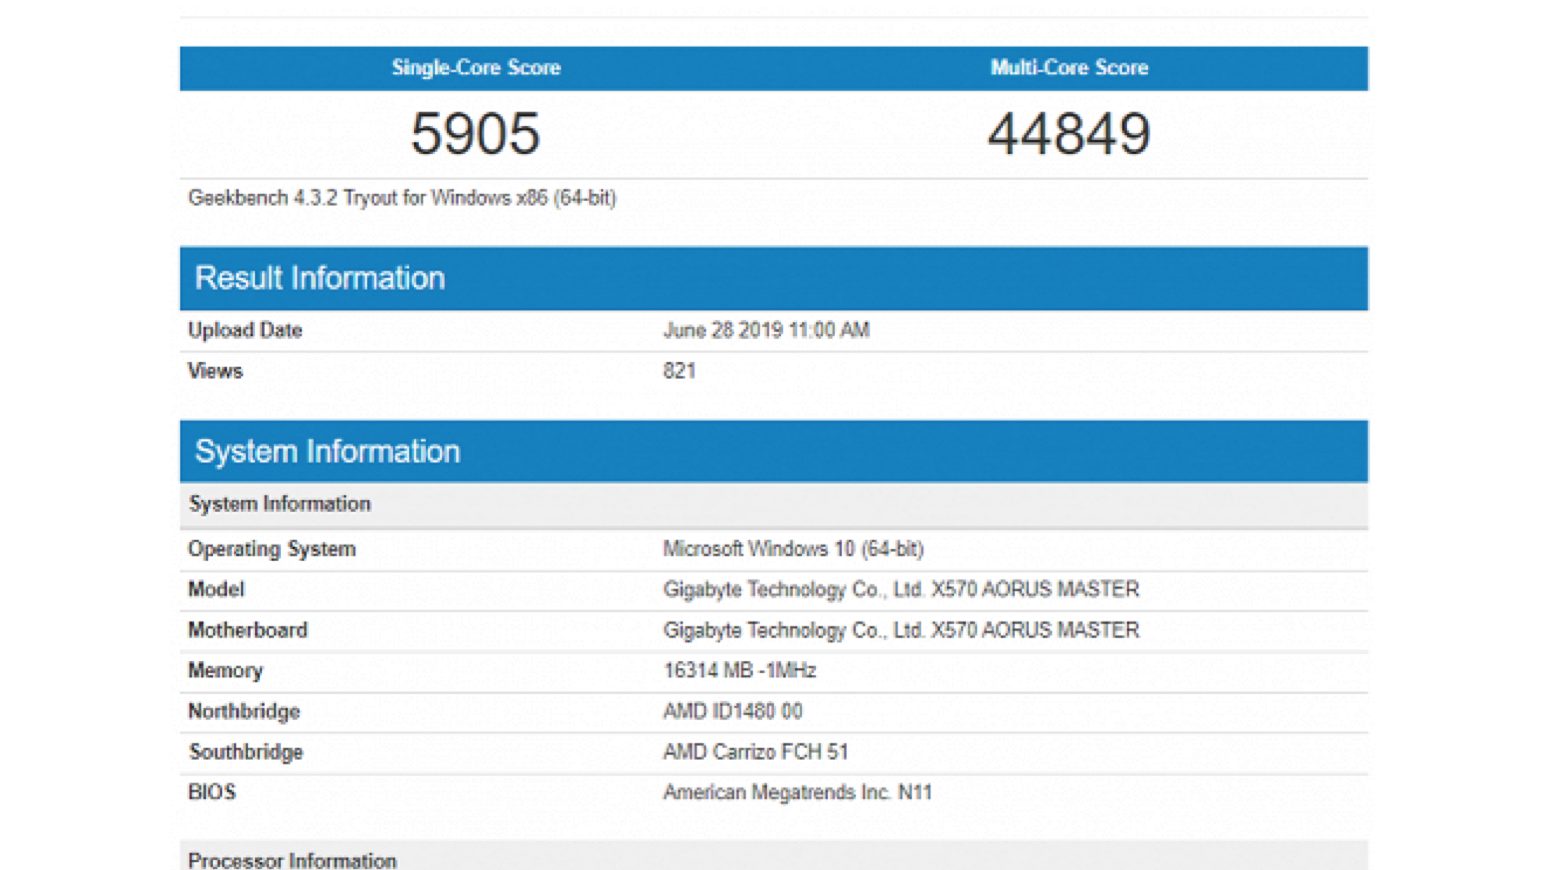
Task: Click the Single-Core Score heading
Action: pos(476,68)
